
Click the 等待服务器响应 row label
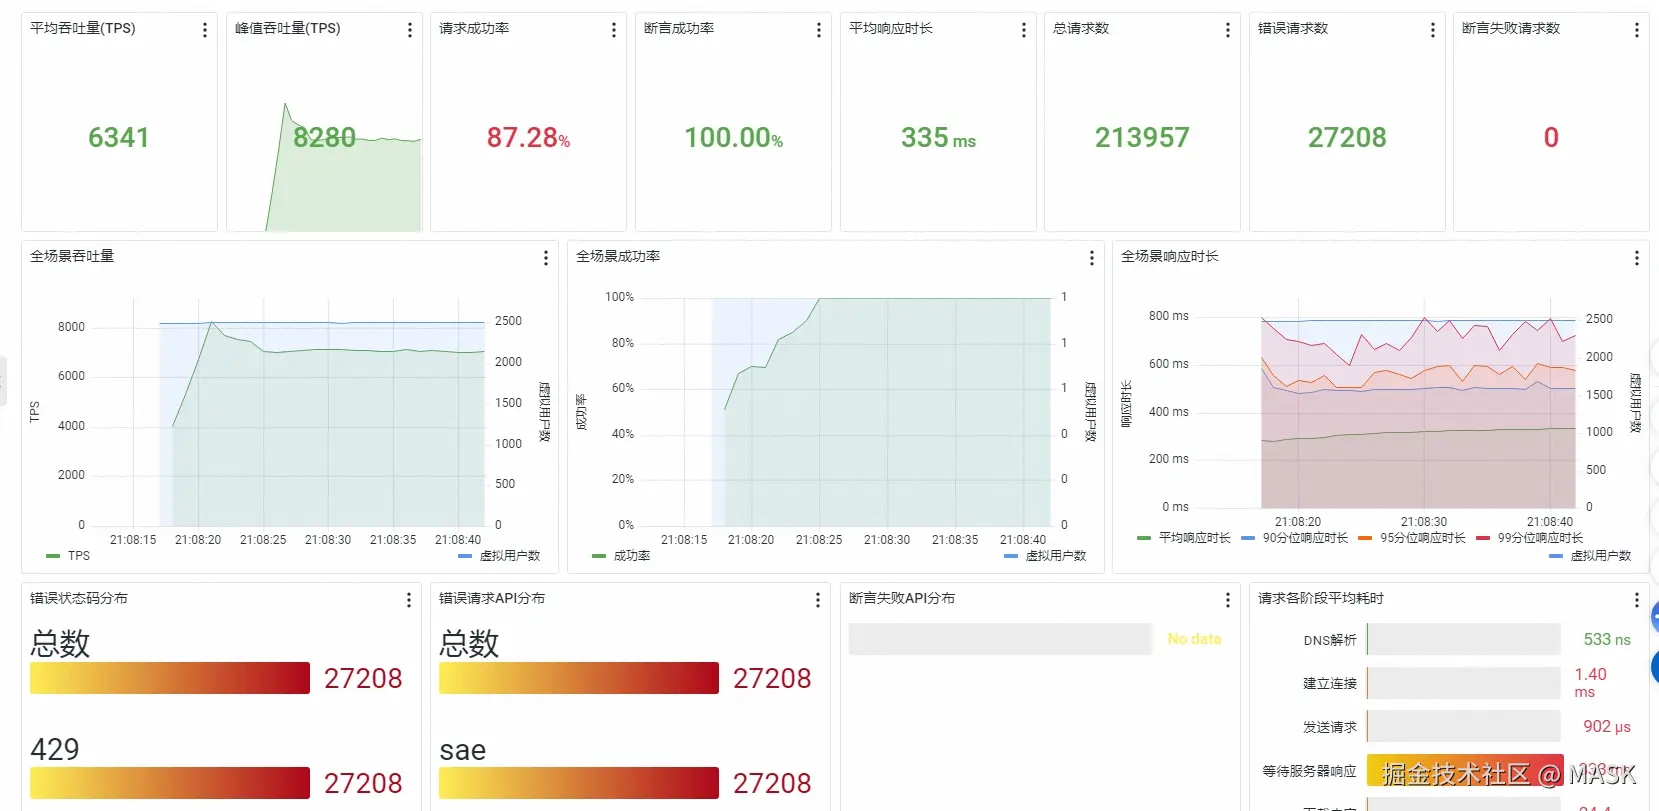coord(1309,771)
